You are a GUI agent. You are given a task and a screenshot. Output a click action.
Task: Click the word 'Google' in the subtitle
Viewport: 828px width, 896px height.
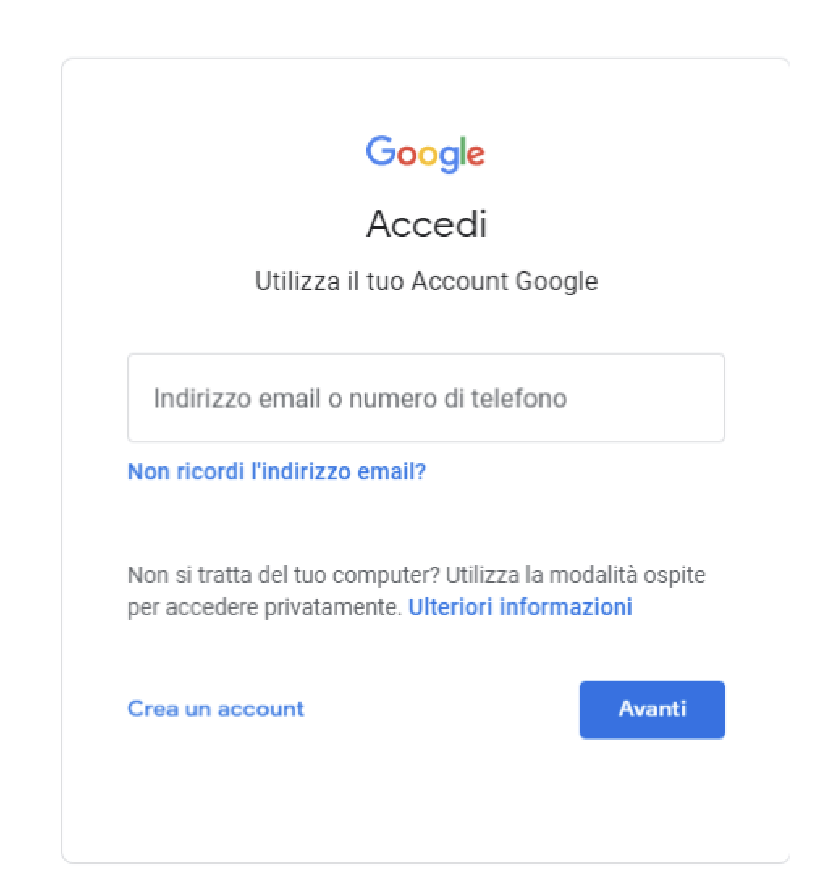[x=557, y=282]
